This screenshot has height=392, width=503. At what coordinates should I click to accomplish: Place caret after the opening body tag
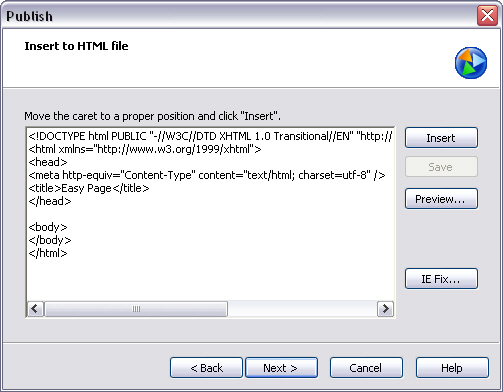(x=68, y=227)
